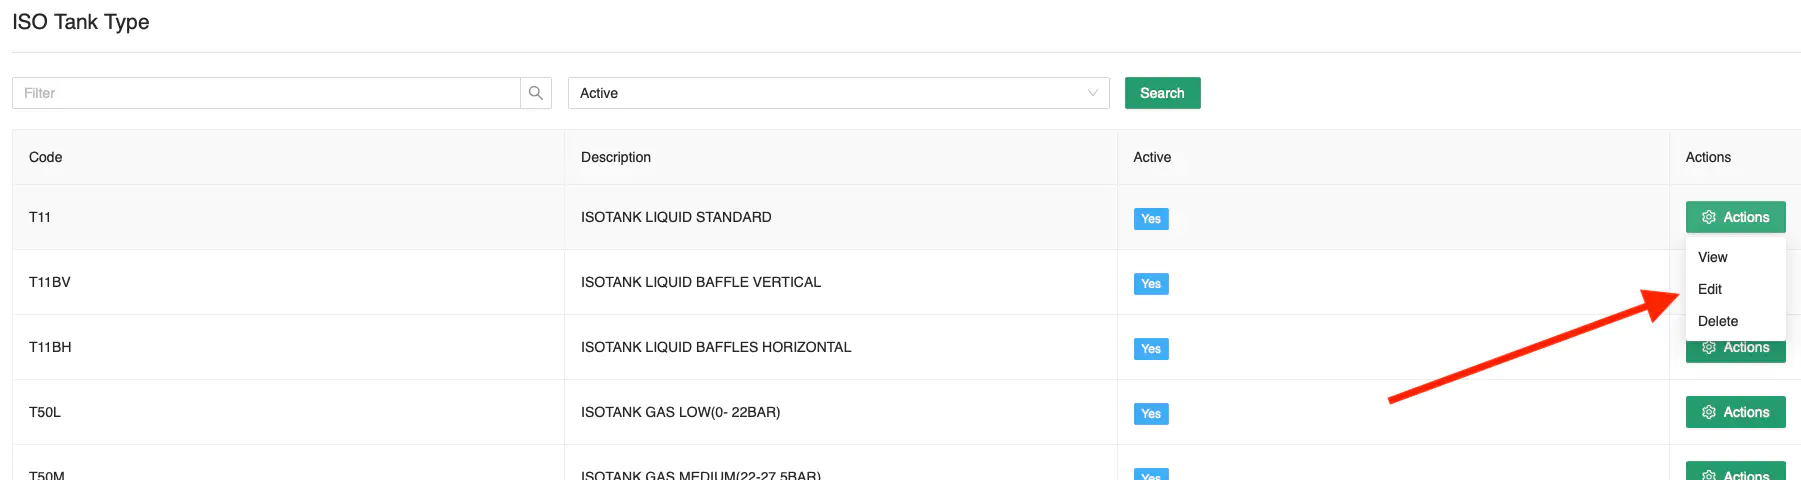Viewport: 1801px width, 480px height.
Task: Click the Yes badge for T11BV
Action: point(1151,284)
